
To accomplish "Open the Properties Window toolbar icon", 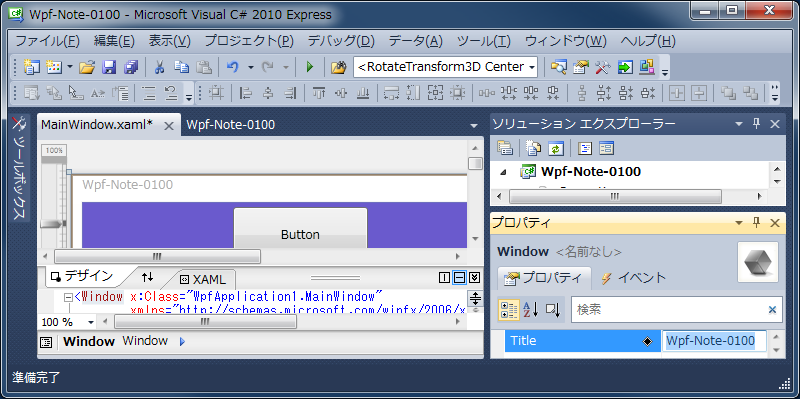I will point(581,67).
